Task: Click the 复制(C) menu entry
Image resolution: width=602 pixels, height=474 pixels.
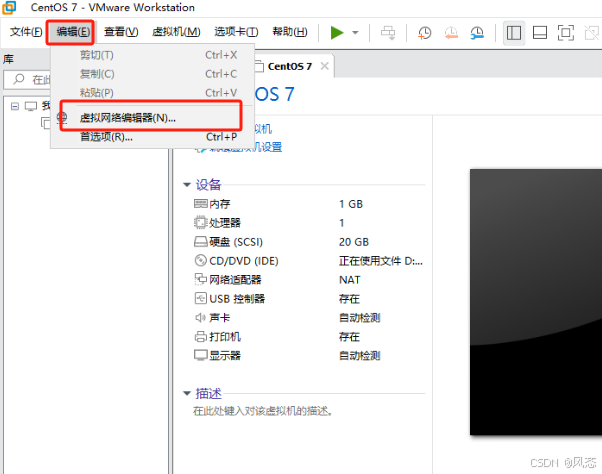Action: (x=152, y=74)
